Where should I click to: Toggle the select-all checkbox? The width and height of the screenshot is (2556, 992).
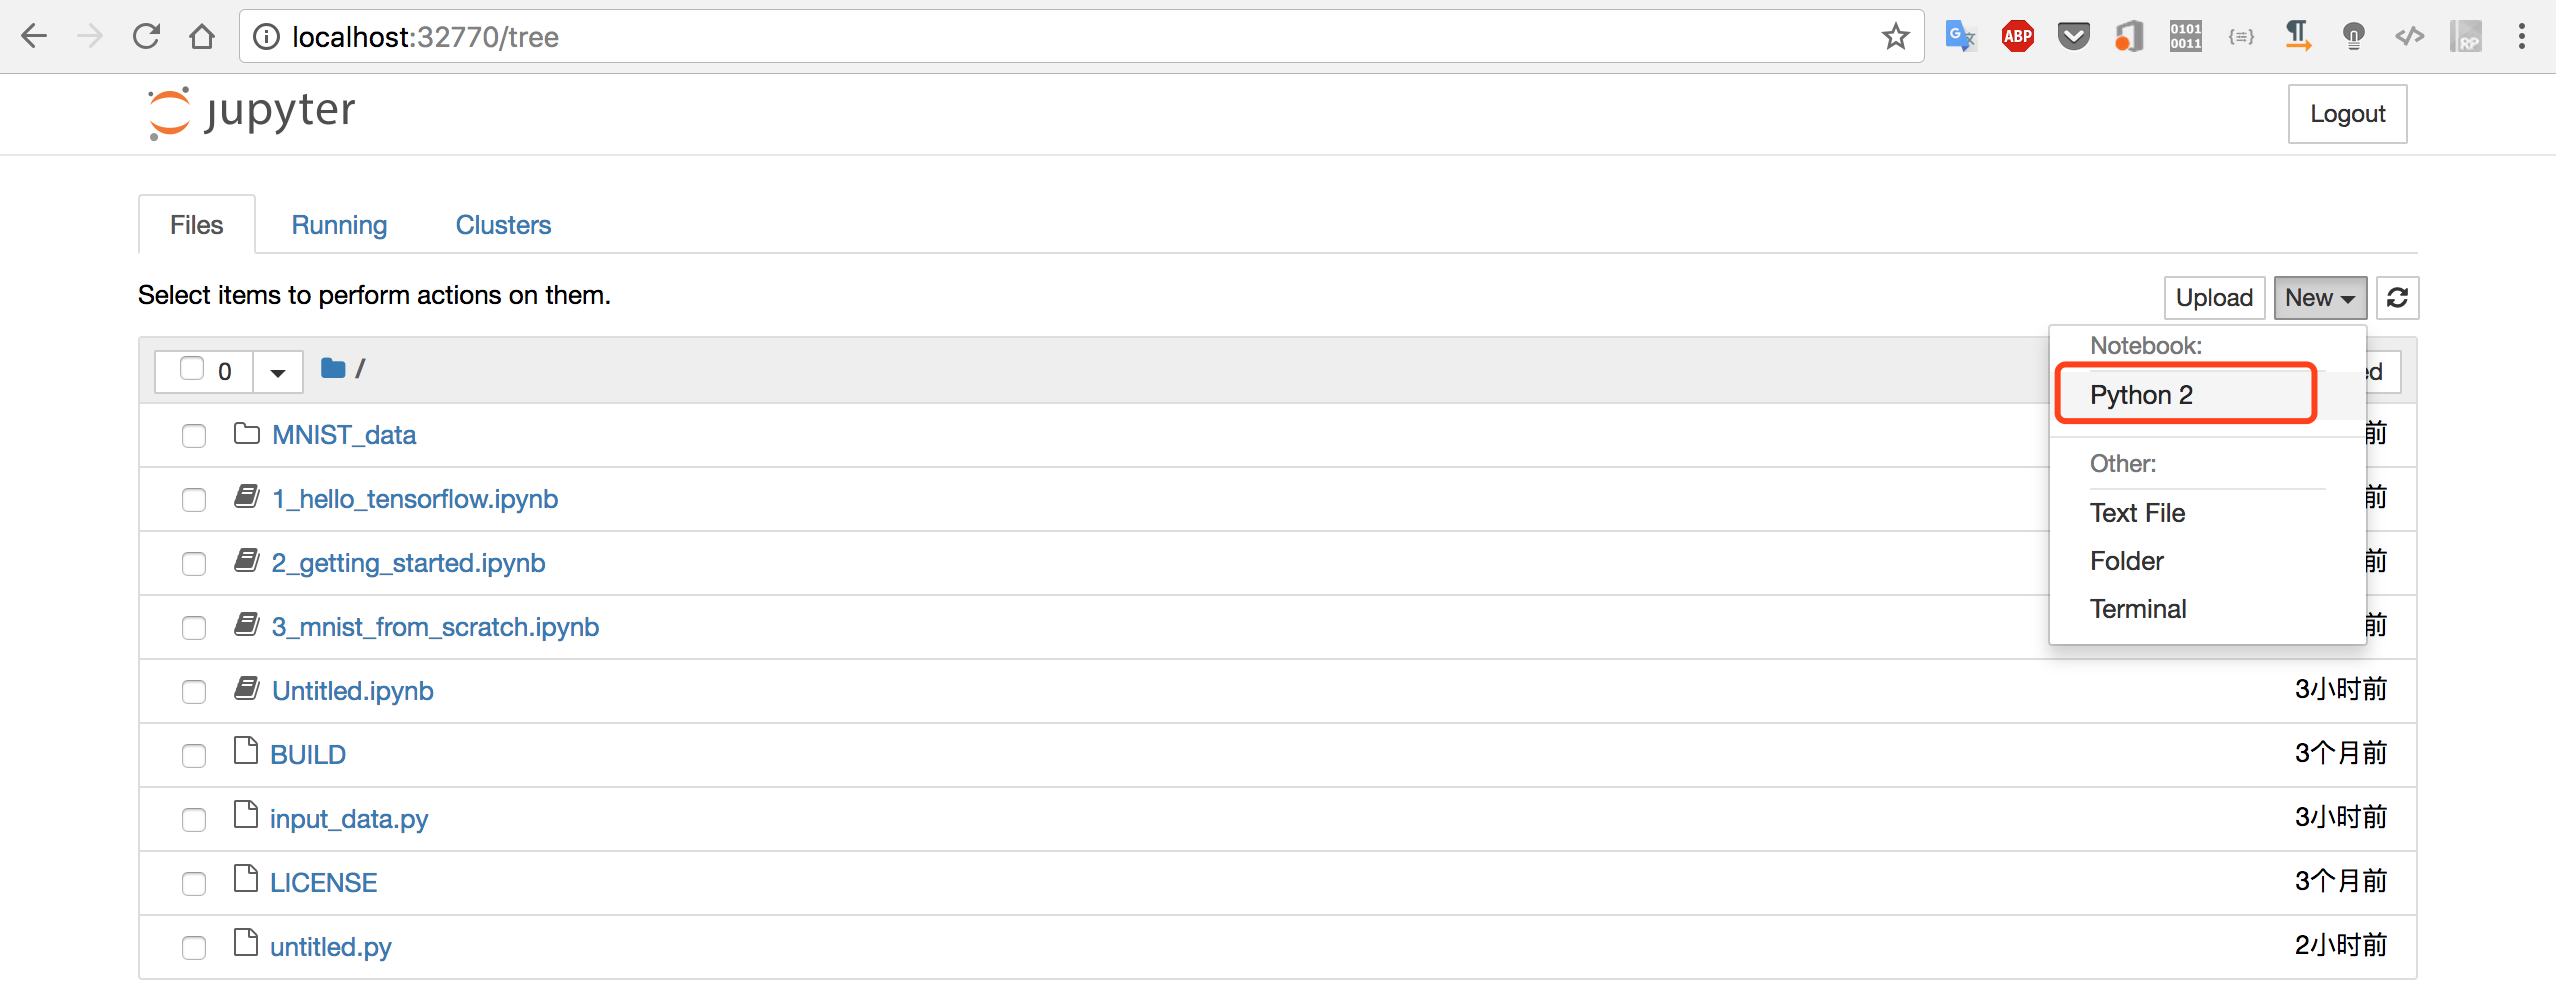click(192, 369)
